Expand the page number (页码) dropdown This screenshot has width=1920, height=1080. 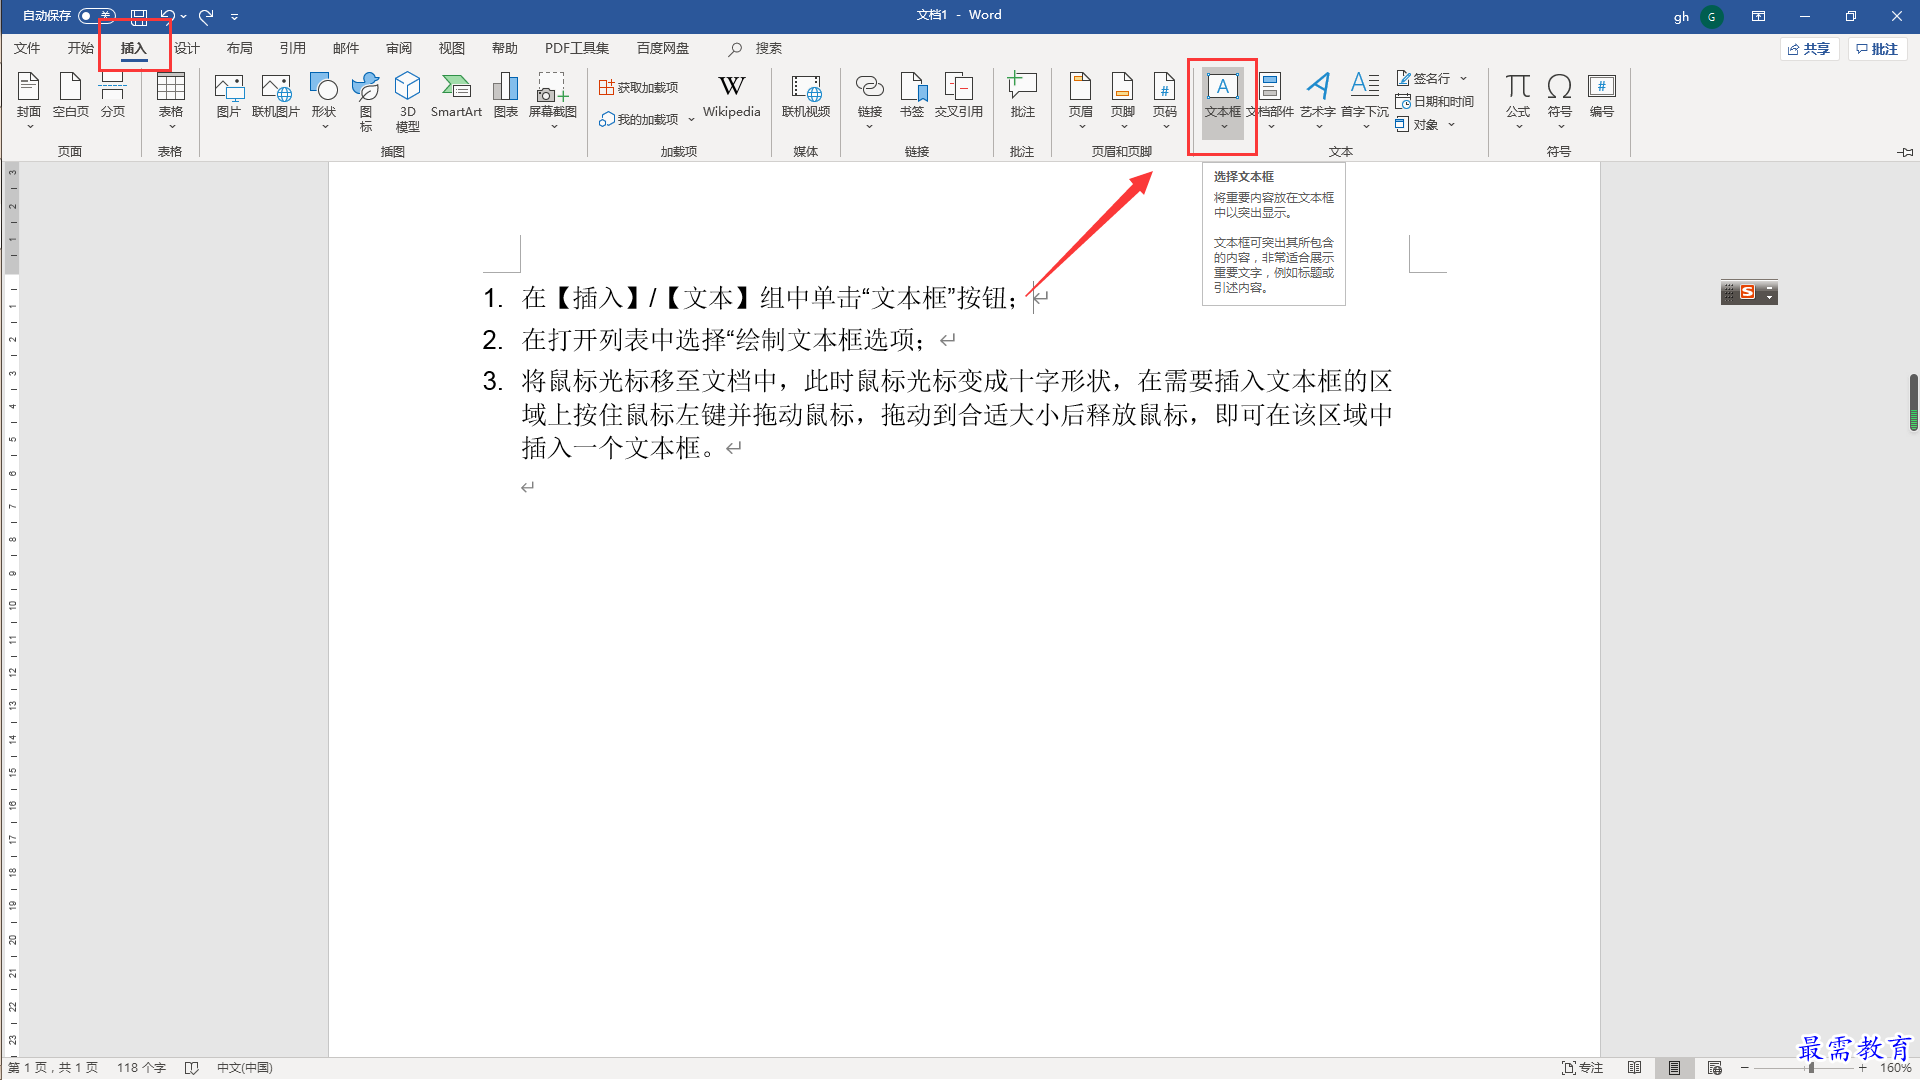(1165, 127)
